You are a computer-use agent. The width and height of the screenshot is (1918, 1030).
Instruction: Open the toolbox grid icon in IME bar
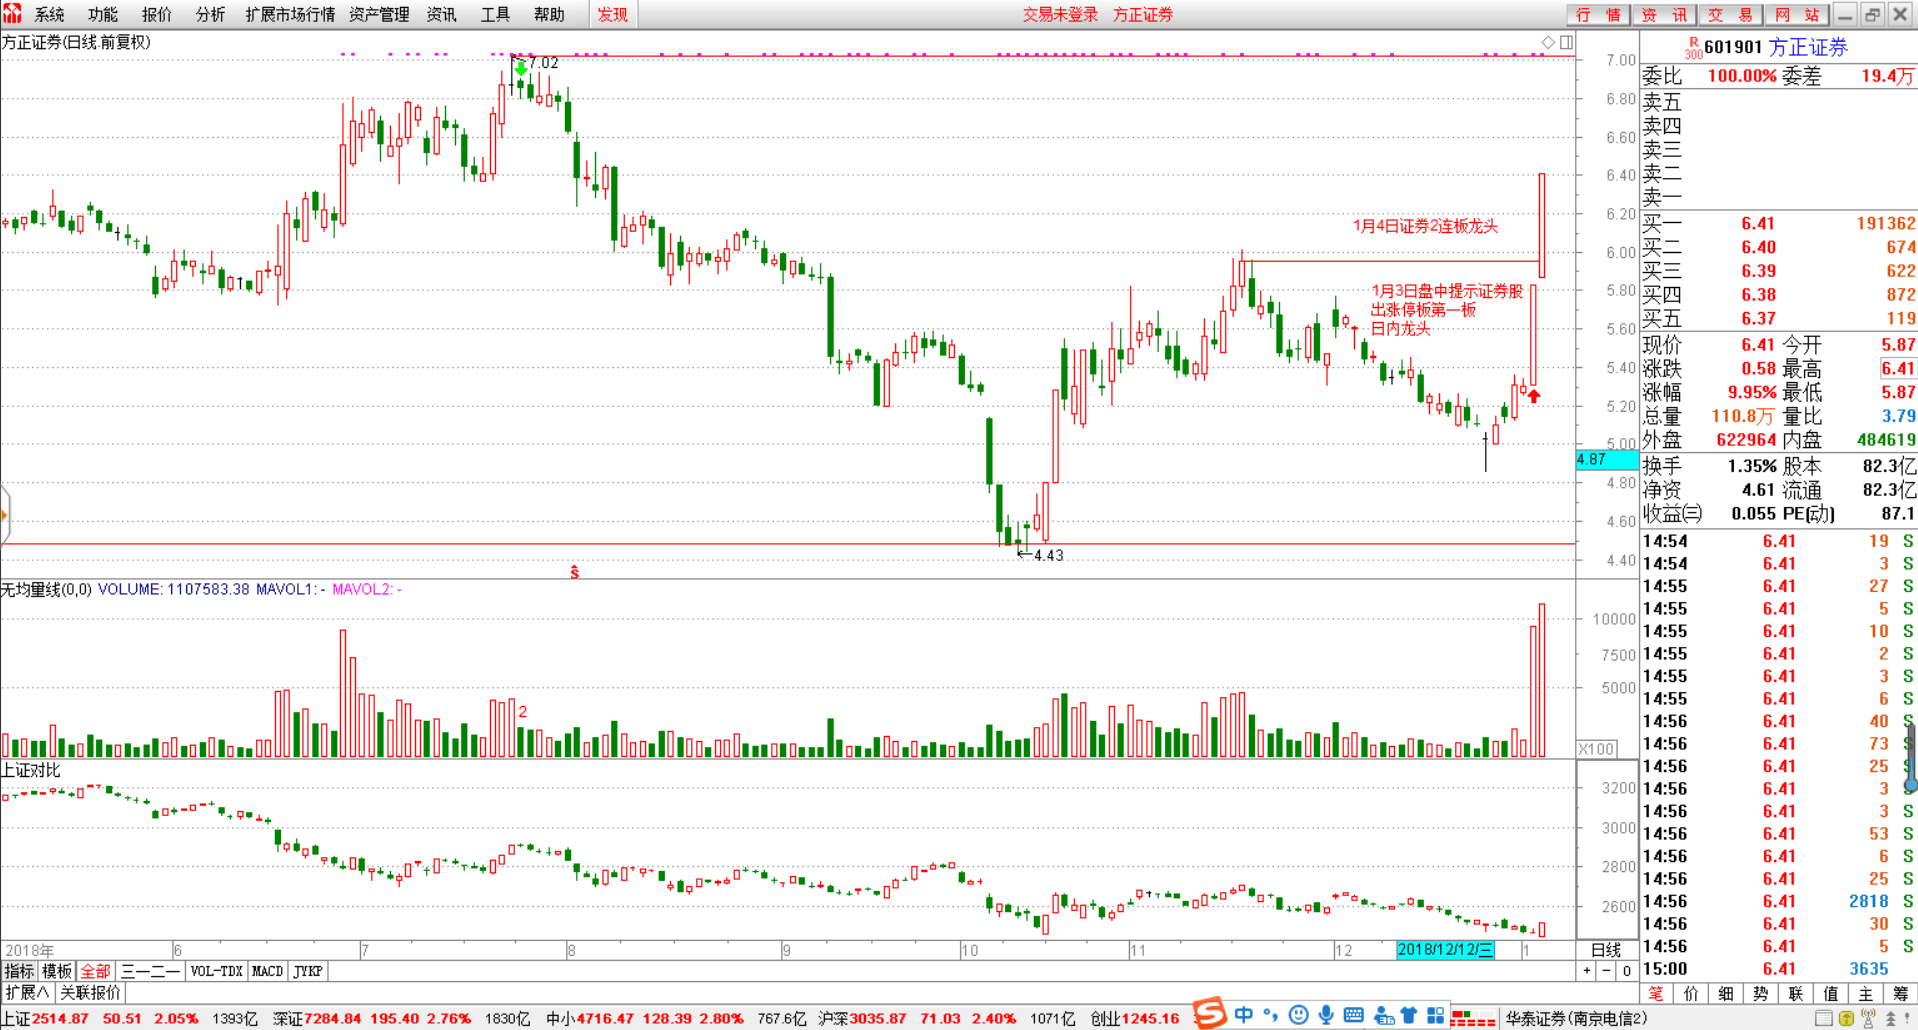(1436, 1015)
